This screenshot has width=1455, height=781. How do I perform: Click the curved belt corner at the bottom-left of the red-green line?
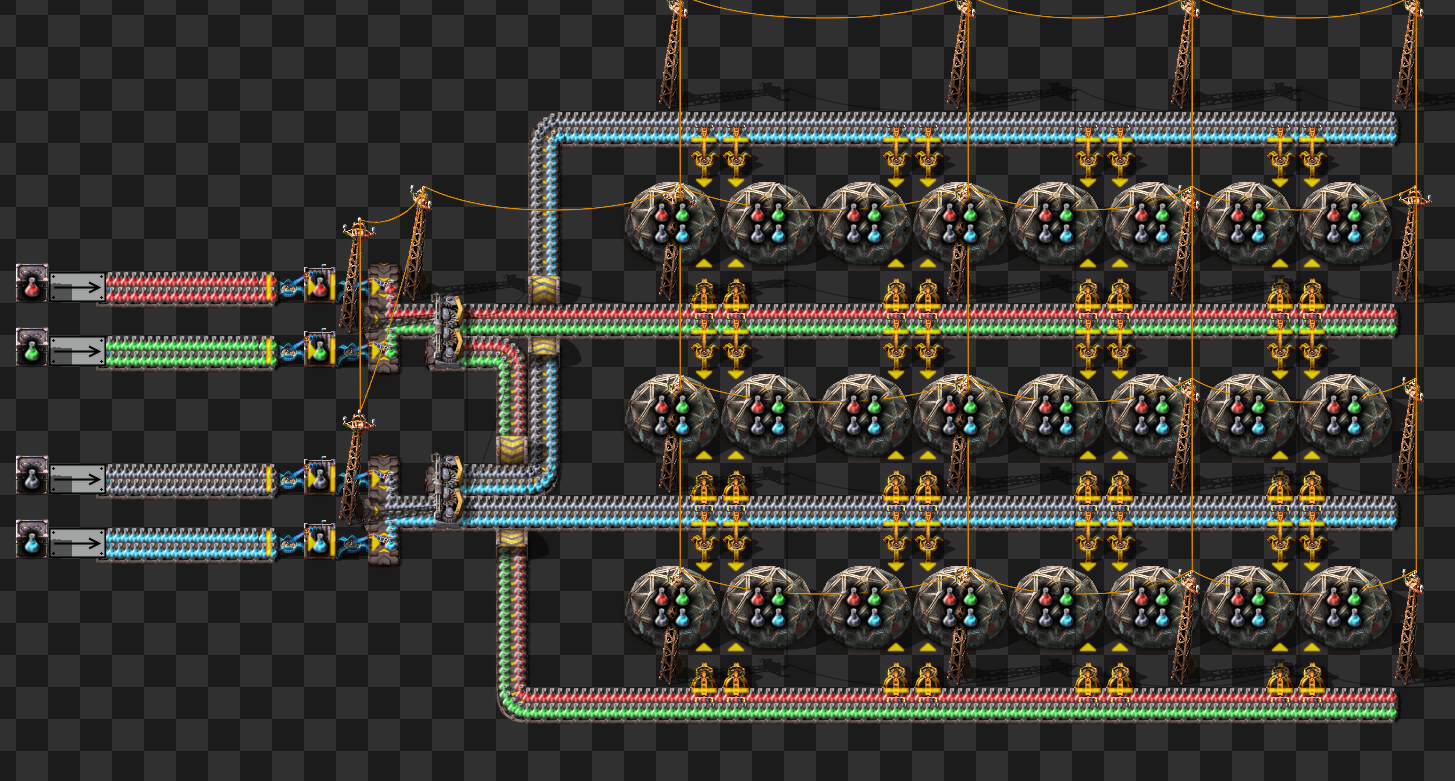(512, 702)
